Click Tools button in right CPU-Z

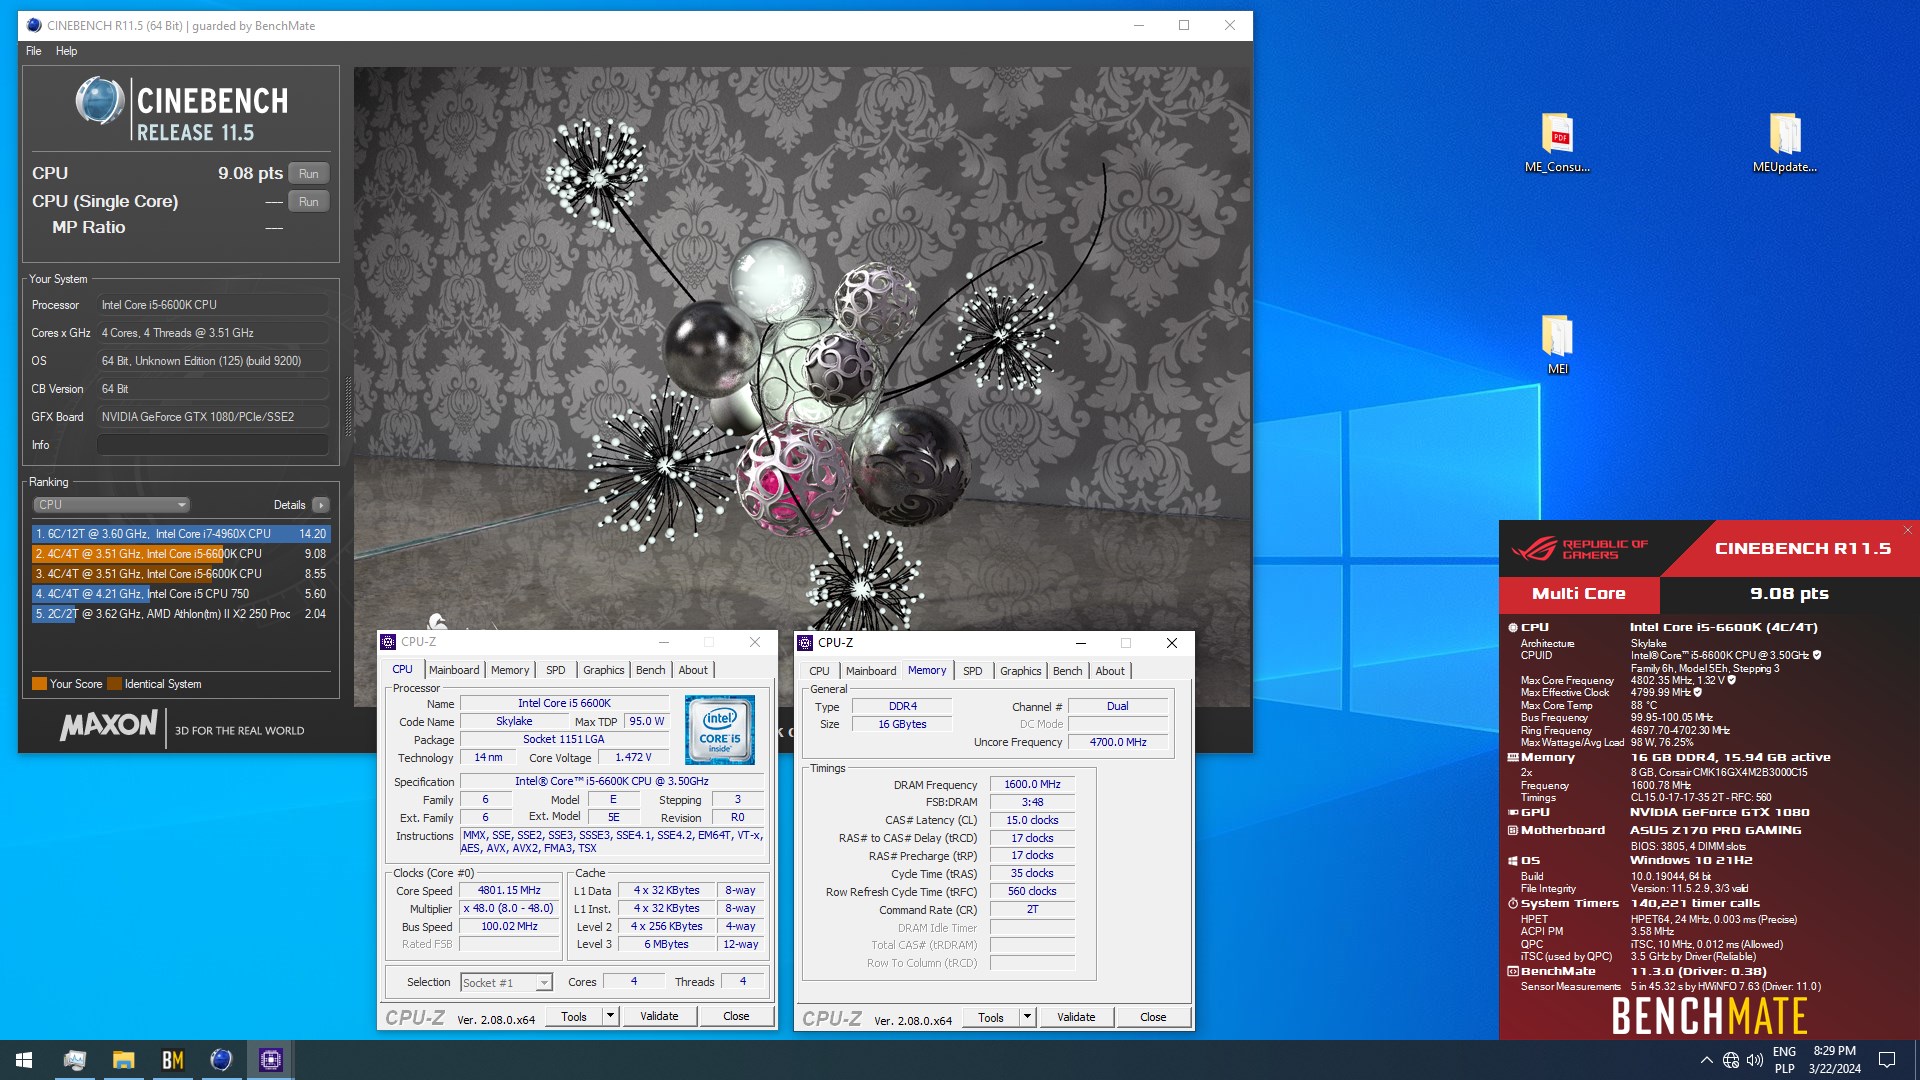[991, 1018]
